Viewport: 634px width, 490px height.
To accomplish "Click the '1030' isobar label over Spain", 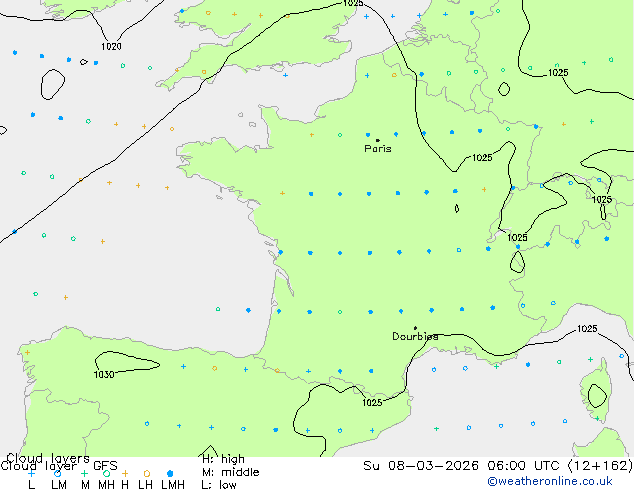I will tap(104, 375).
